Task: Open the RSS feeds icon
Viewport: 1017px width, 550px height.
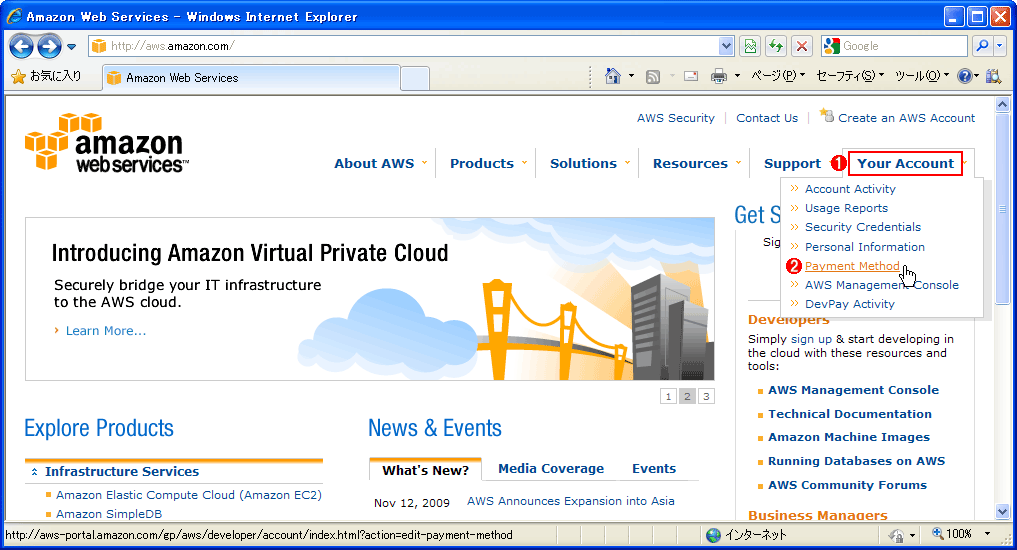Action: (653, 77)
